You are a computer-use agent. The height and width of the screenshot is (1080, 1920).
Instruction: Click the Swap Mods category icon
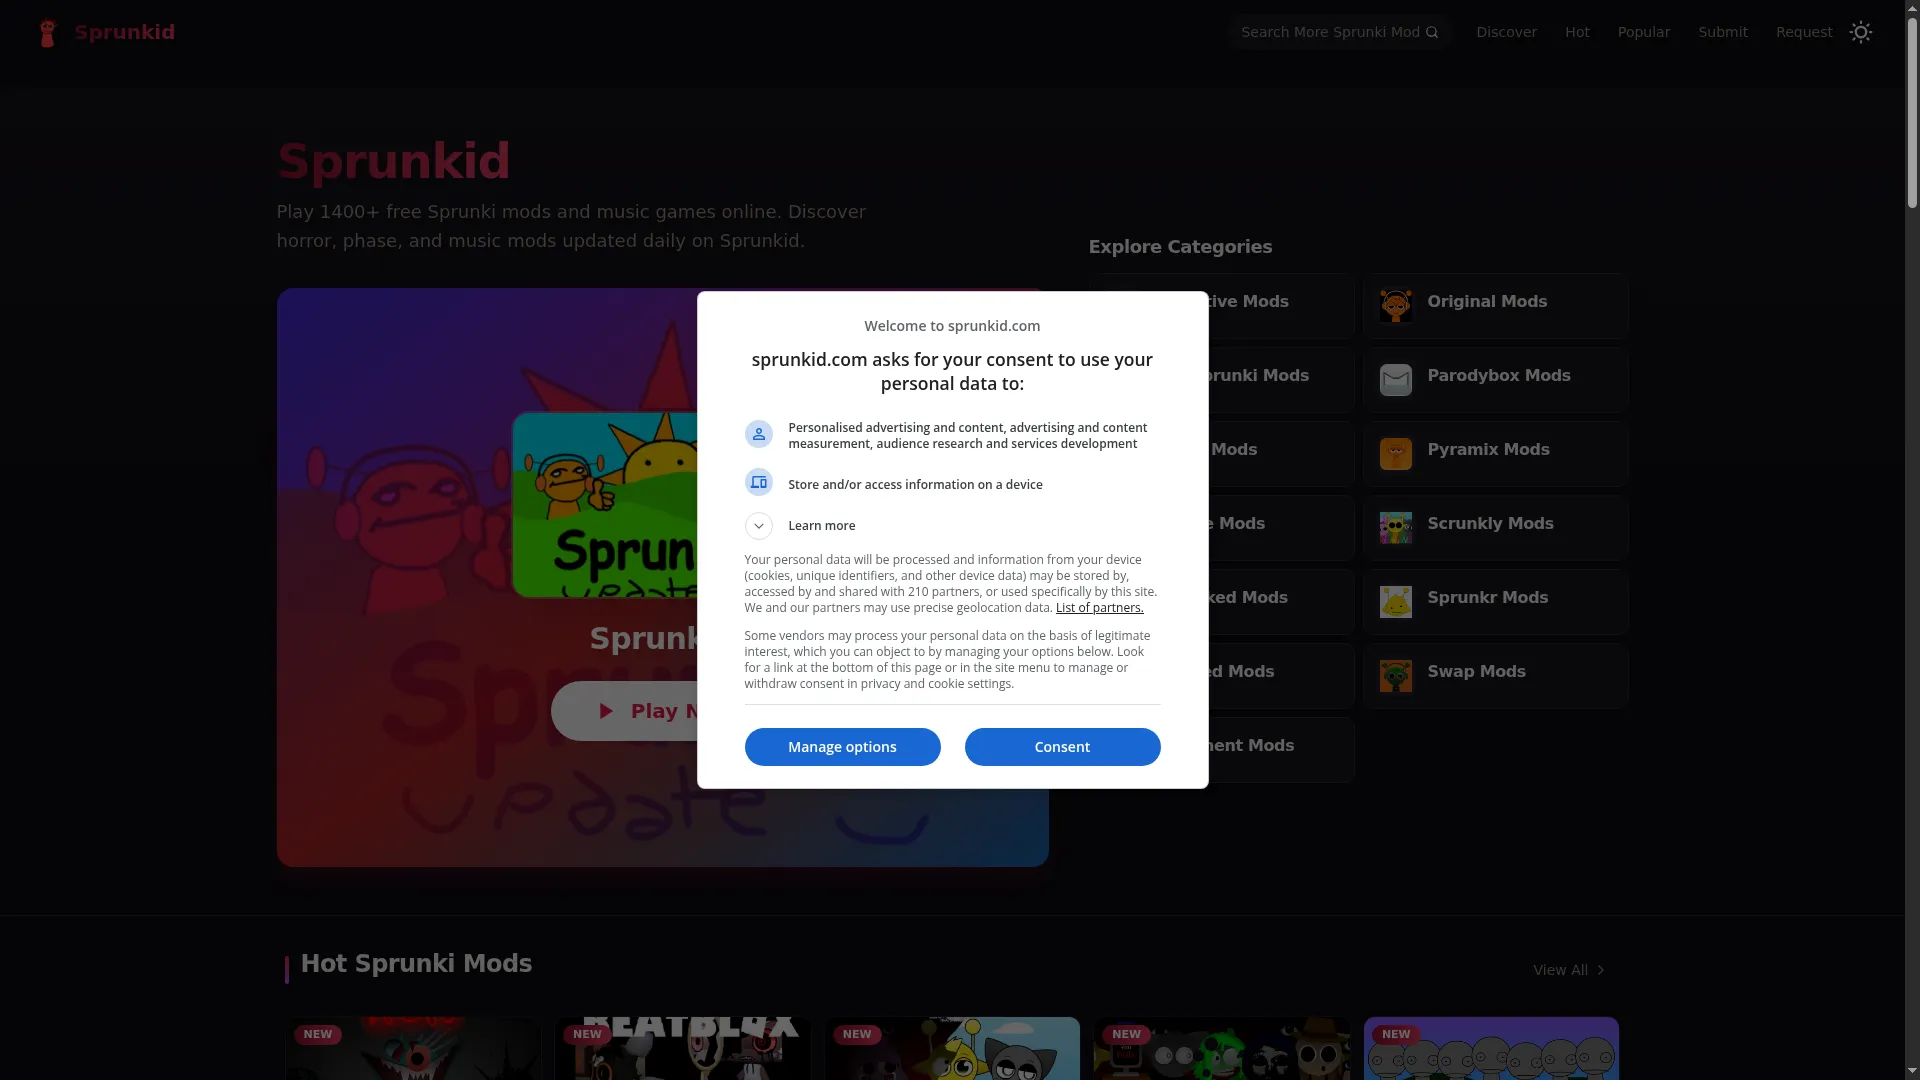point(1395,676)
